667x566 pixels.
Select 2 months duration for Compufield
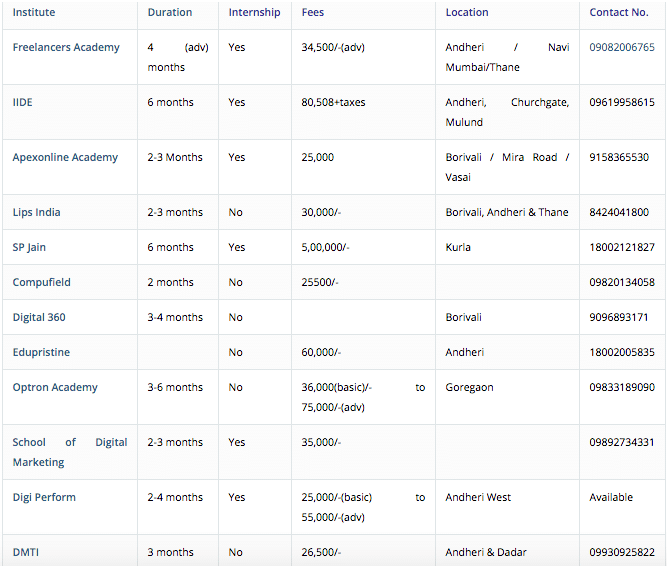pyautogui.click(x=171, y=282)
